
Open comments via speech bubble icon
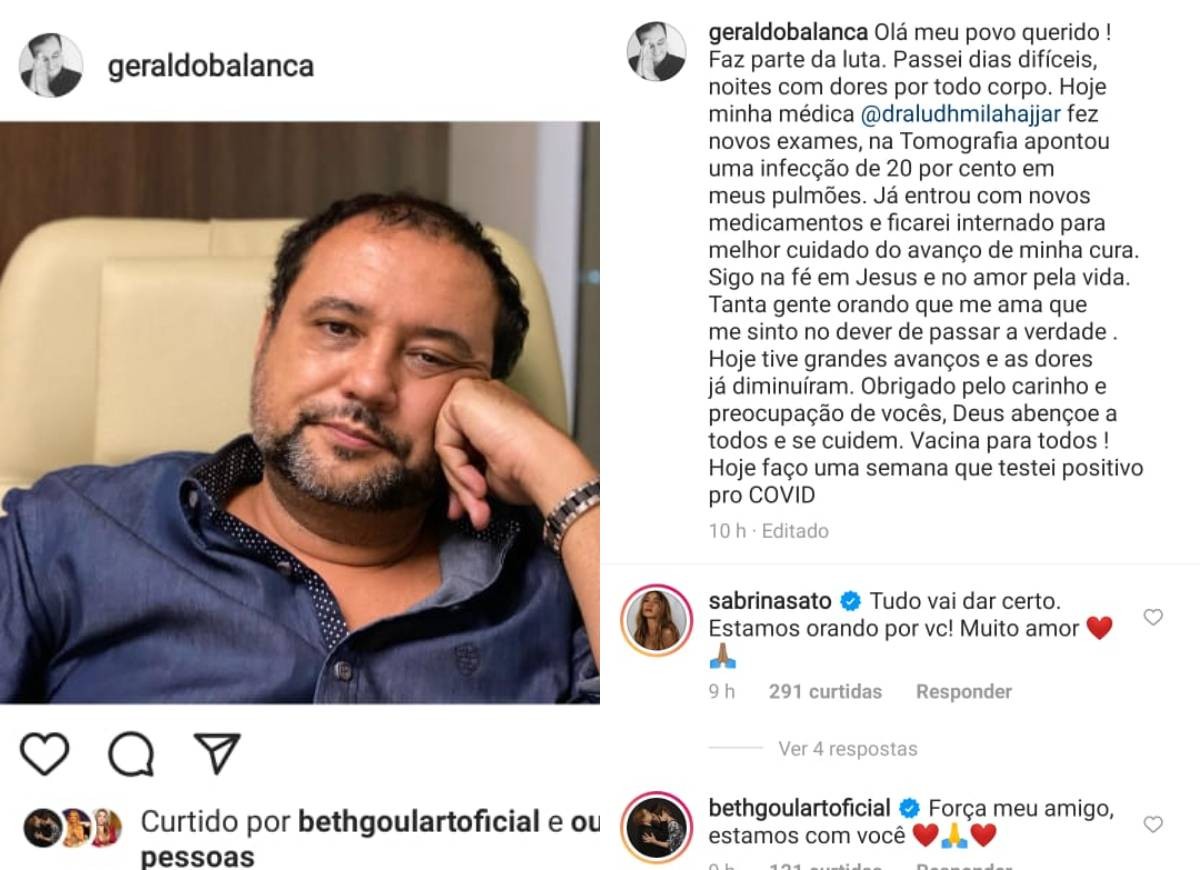coord(131,755)
